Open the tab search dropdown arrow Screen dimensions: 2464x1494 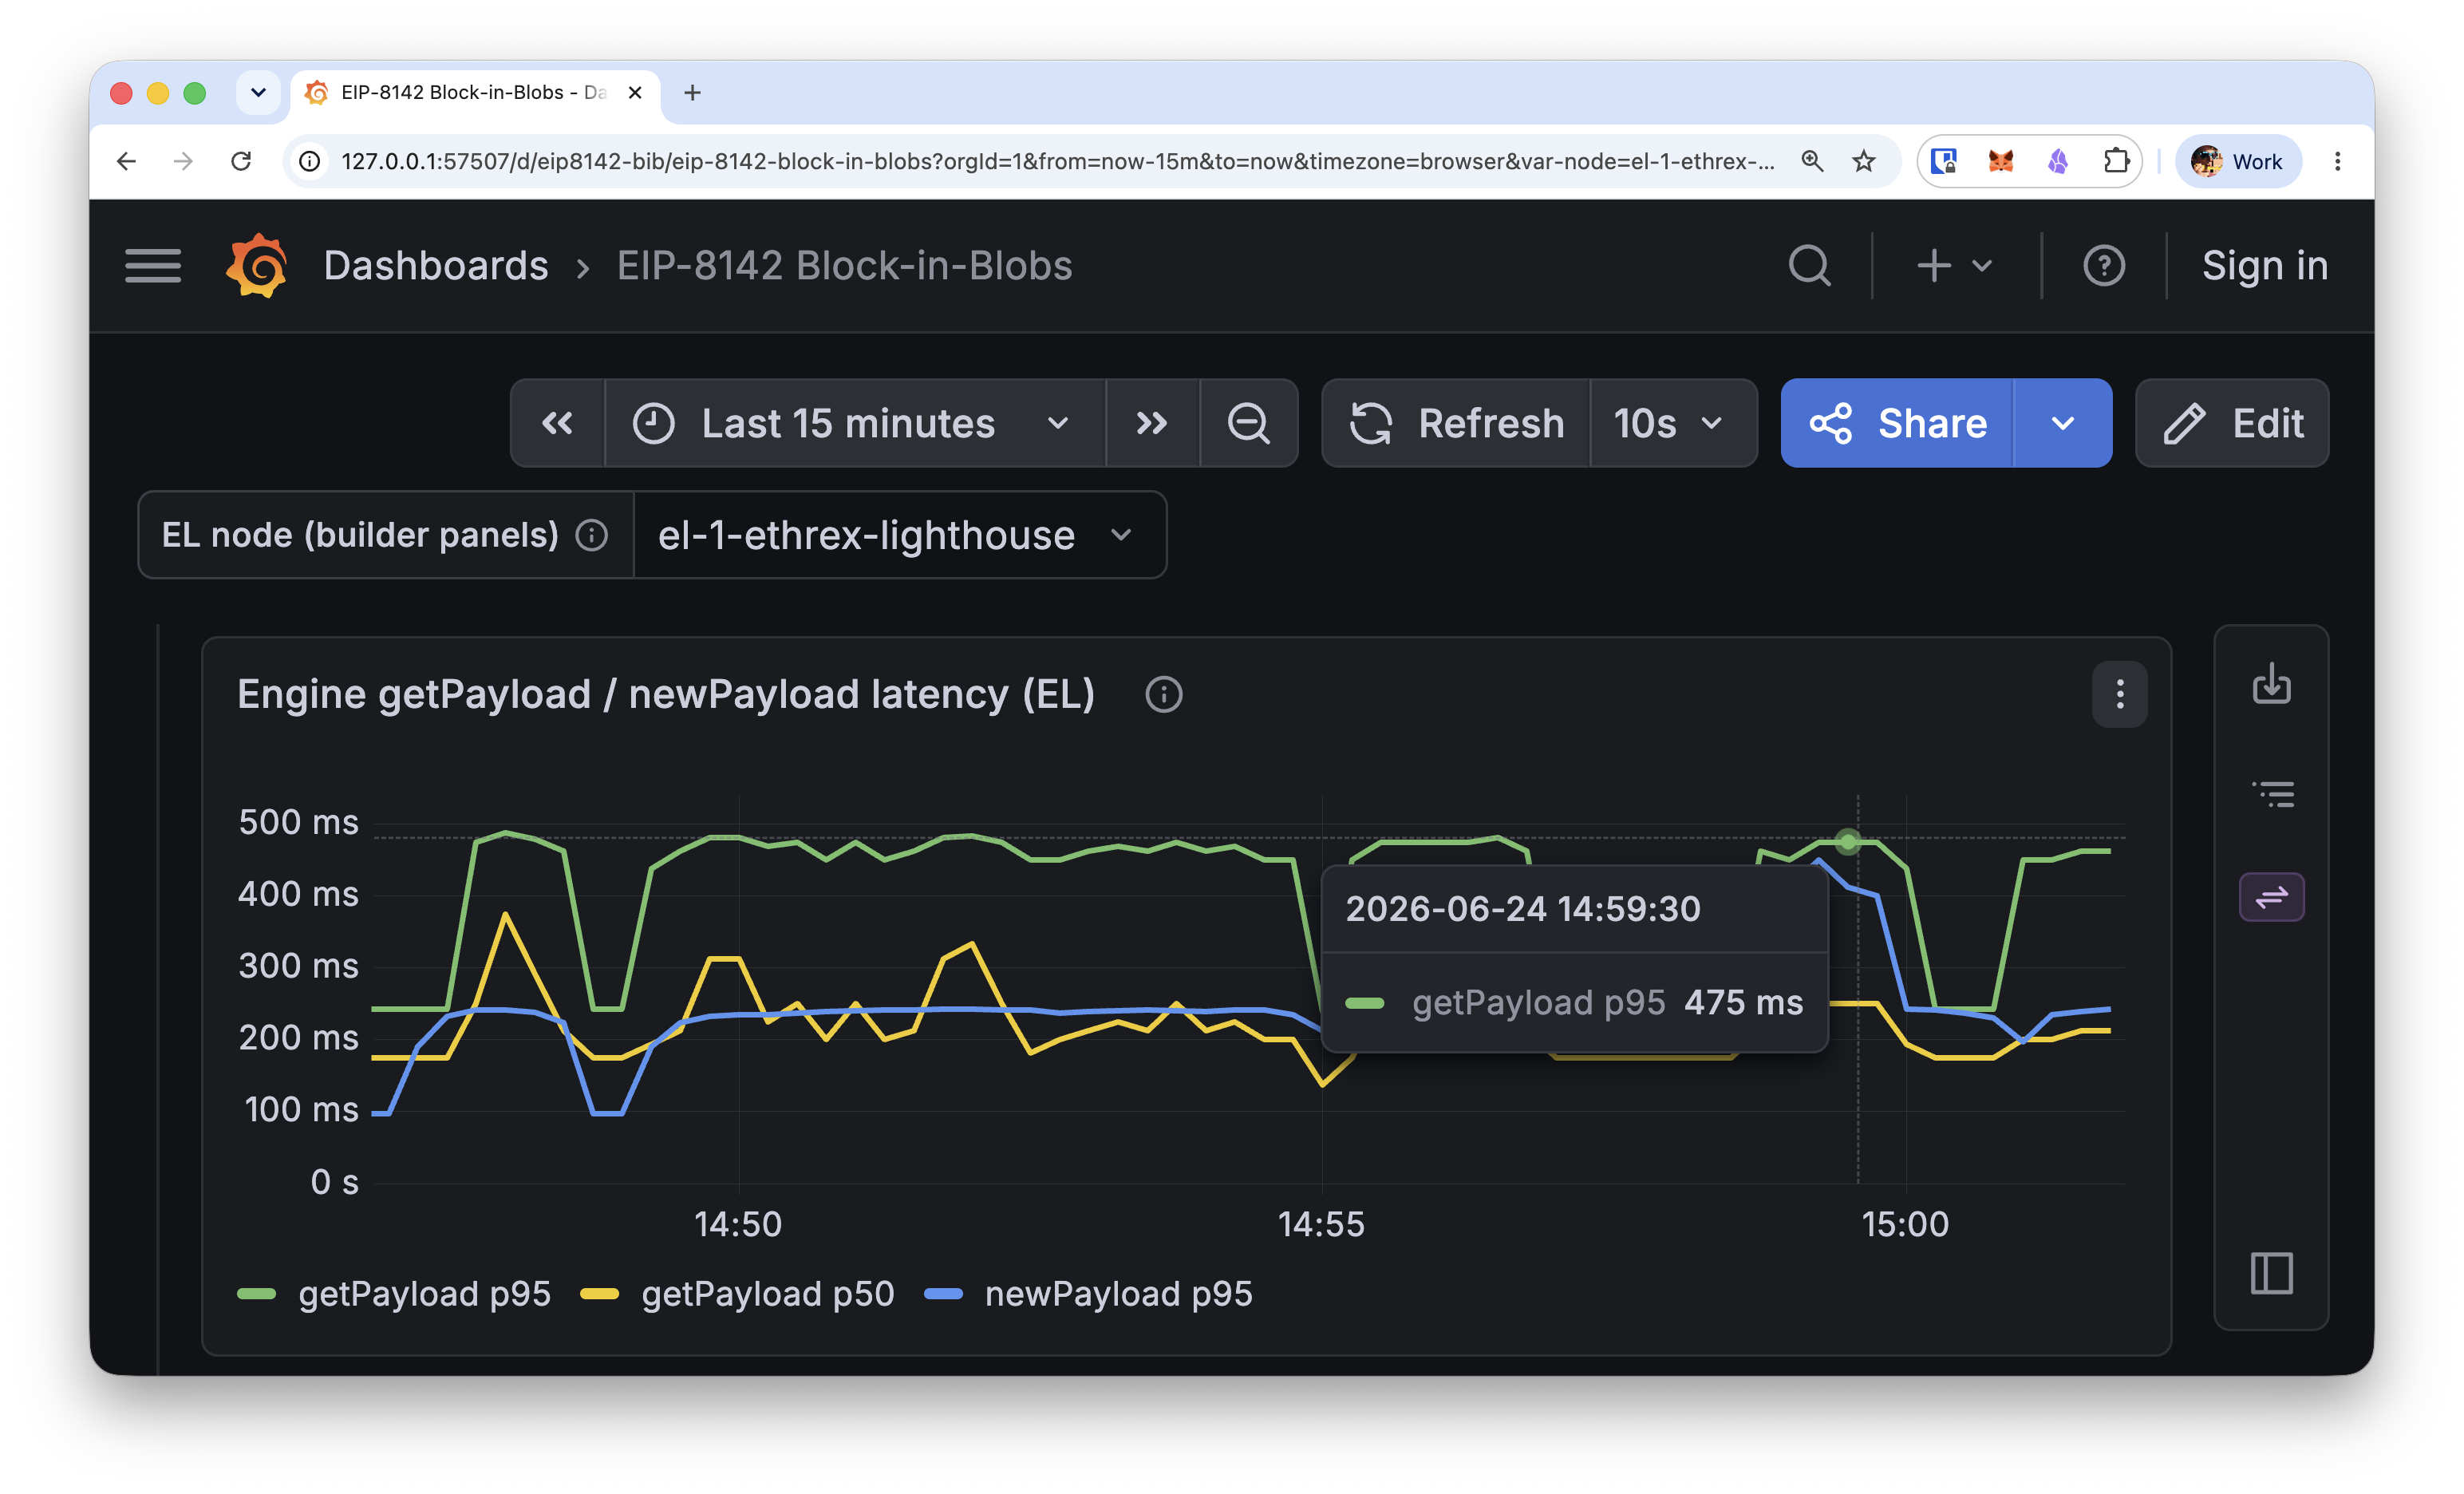click(258, 93)
